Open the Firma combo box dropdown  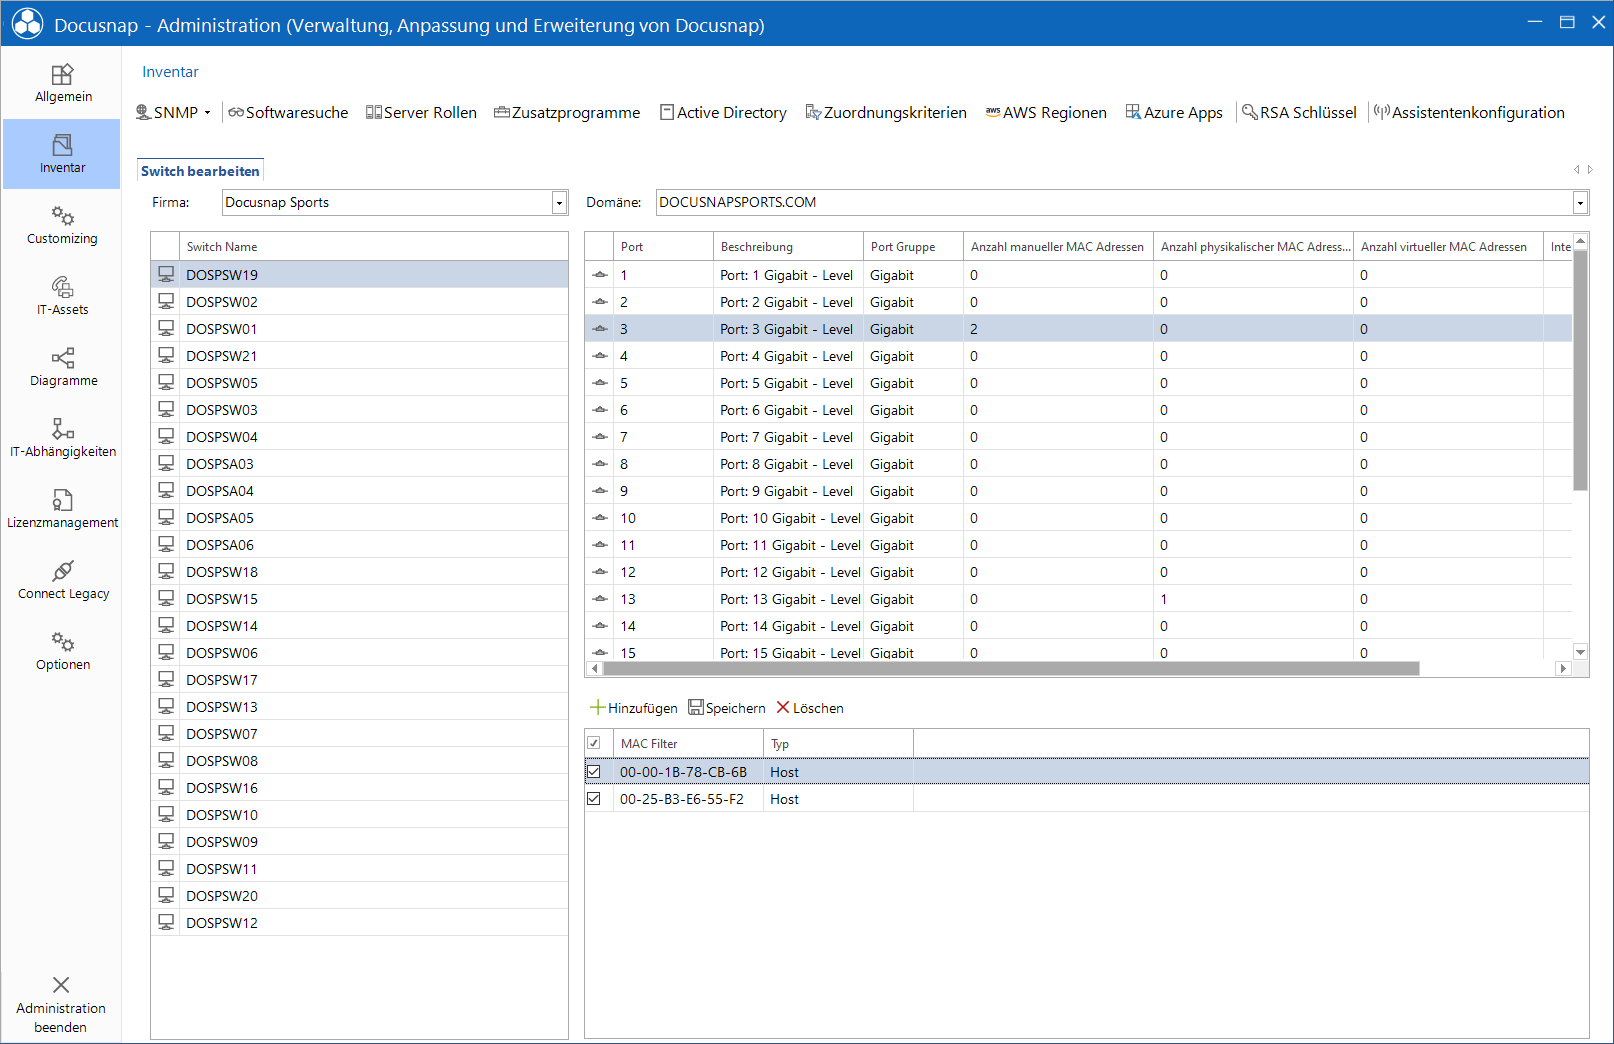[559, 203]
